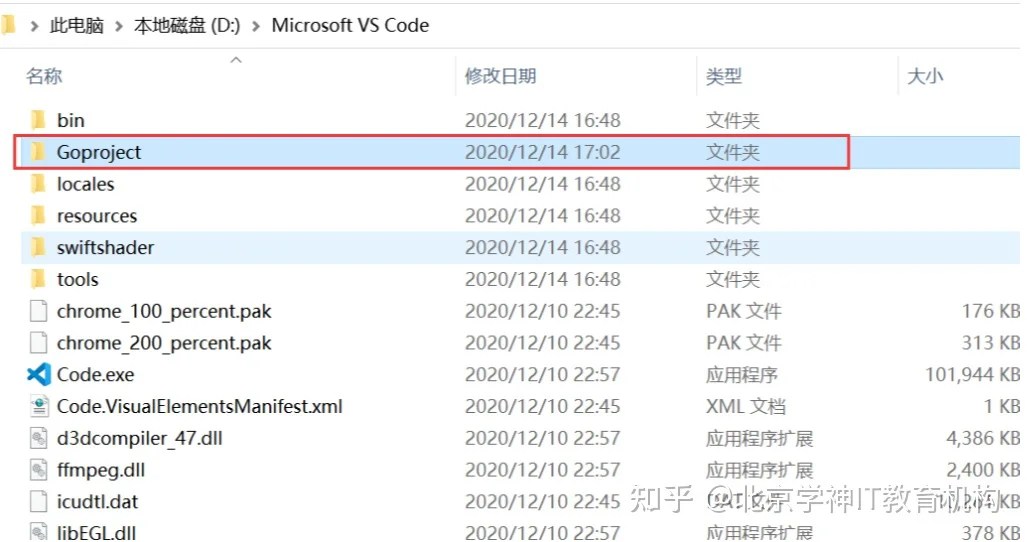
Task: Click the locales folder icon
Action: click(39, 184)
